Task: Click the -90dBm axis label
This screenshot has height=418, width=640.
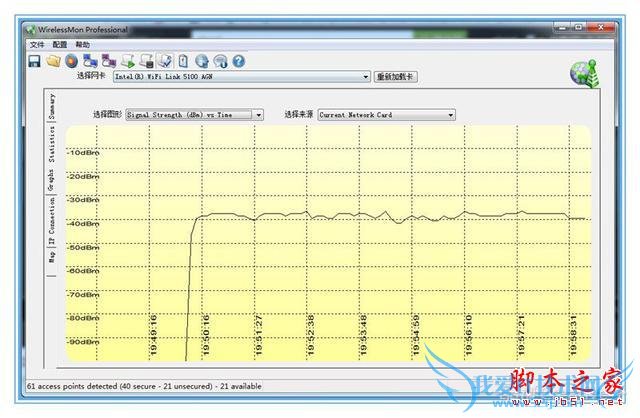Action: click(x=83, y=342)
